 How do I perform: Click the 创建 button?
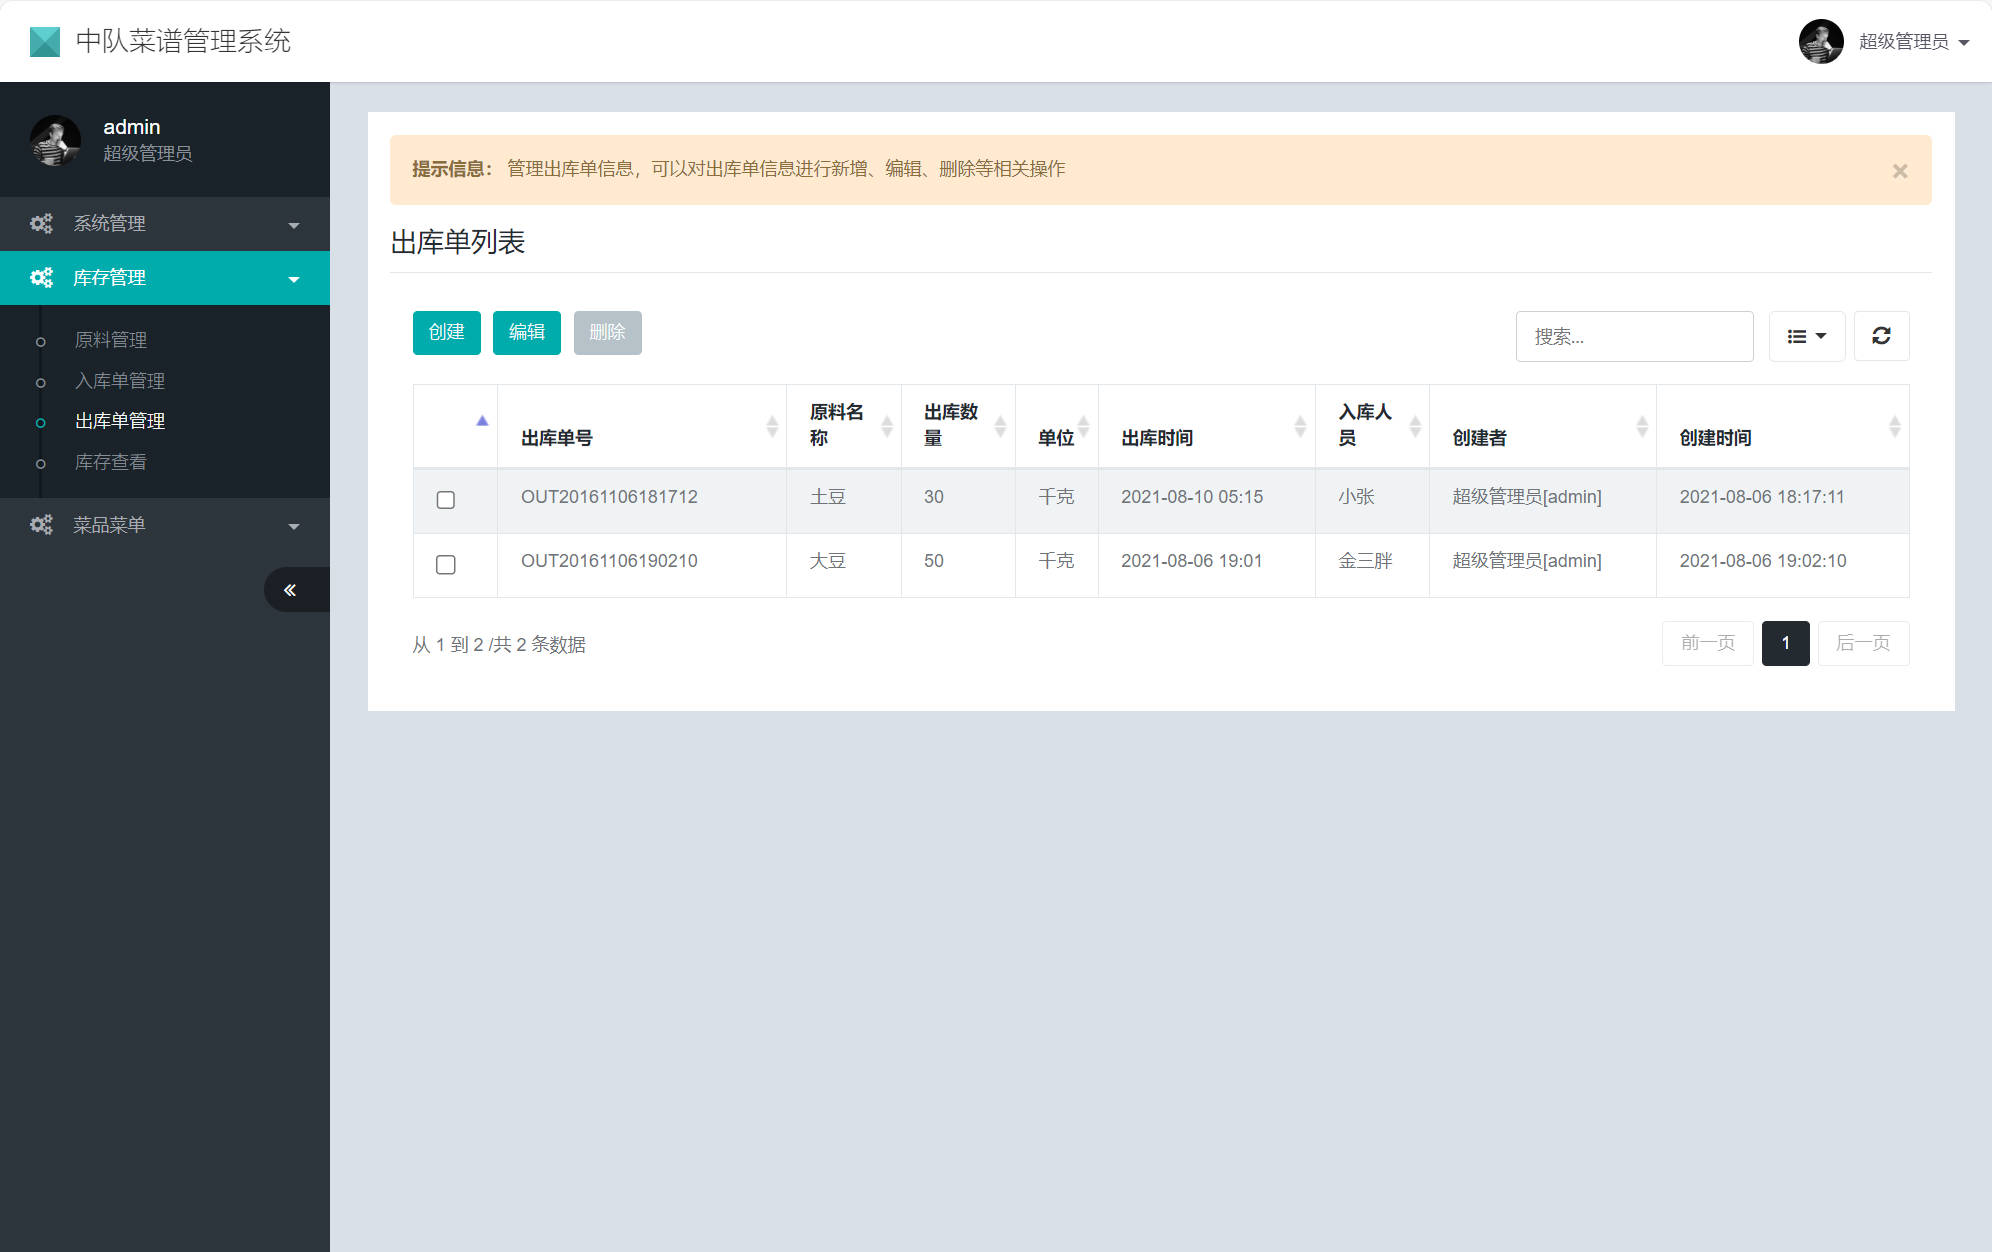coord(446,332)
